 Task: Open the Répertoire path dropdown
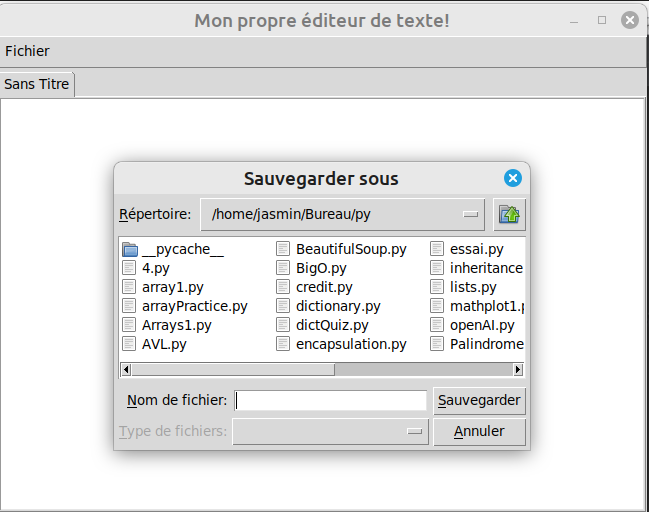coord(343,214)
